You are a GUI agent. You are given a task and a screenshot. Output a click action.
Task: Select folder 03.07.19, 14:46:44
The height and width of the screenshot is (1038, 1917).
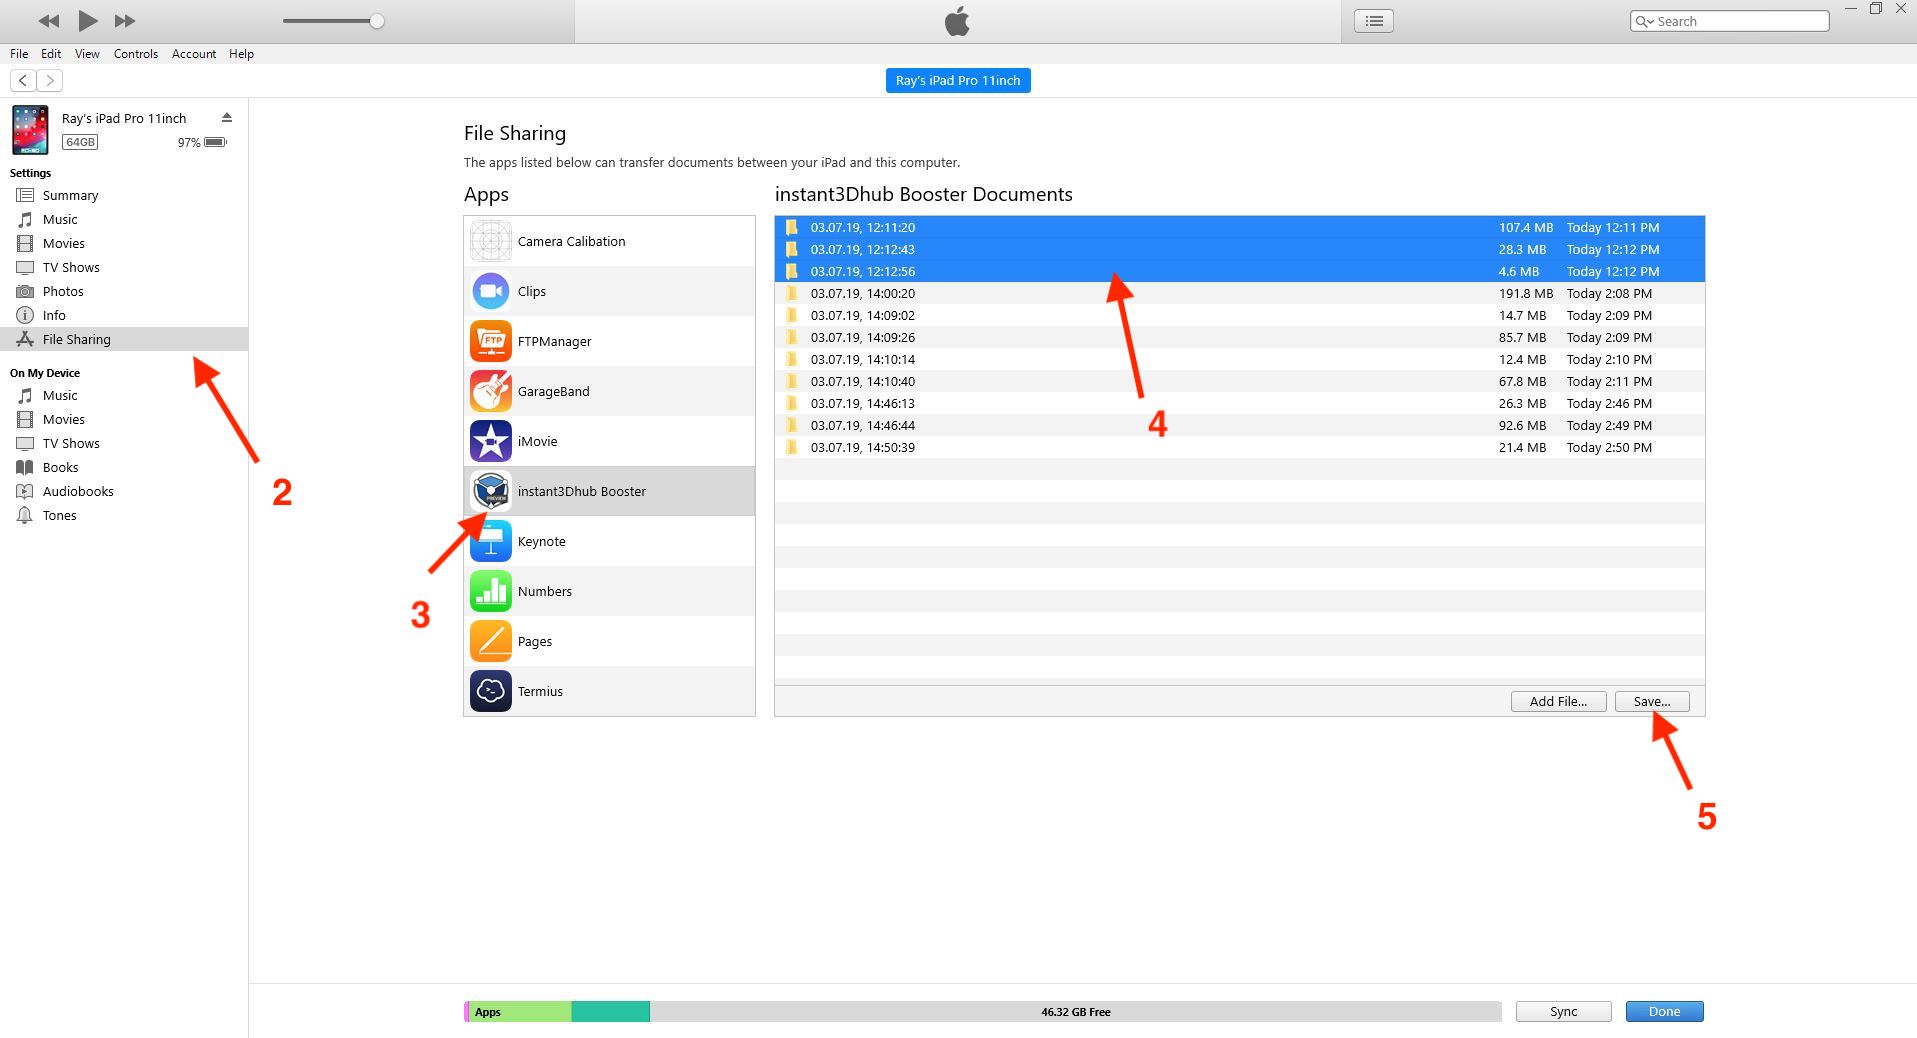coord(1240,426)
